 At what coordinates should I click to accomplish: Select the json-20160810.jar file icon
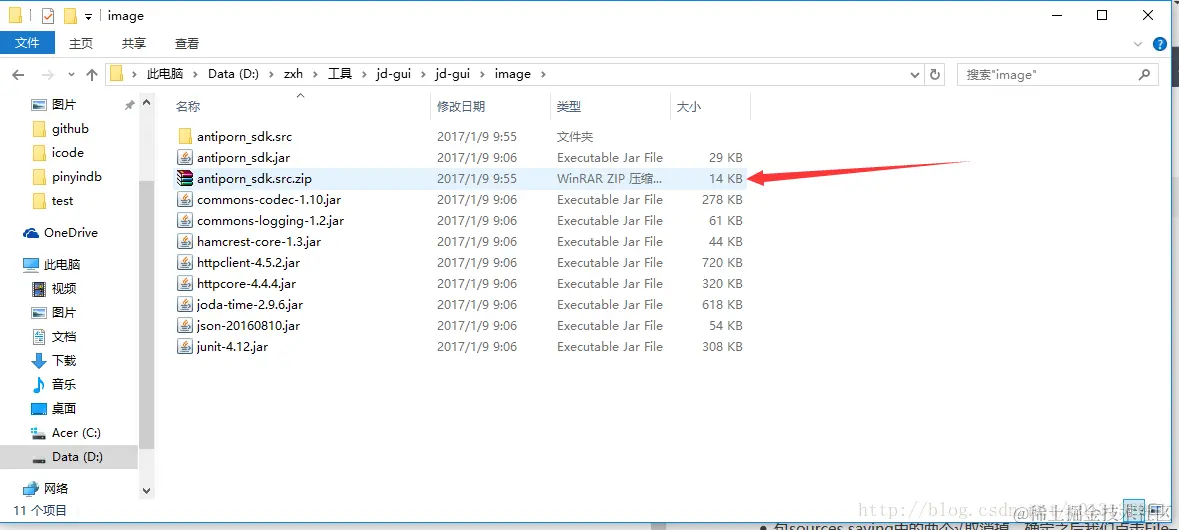[x=185, y=326]
